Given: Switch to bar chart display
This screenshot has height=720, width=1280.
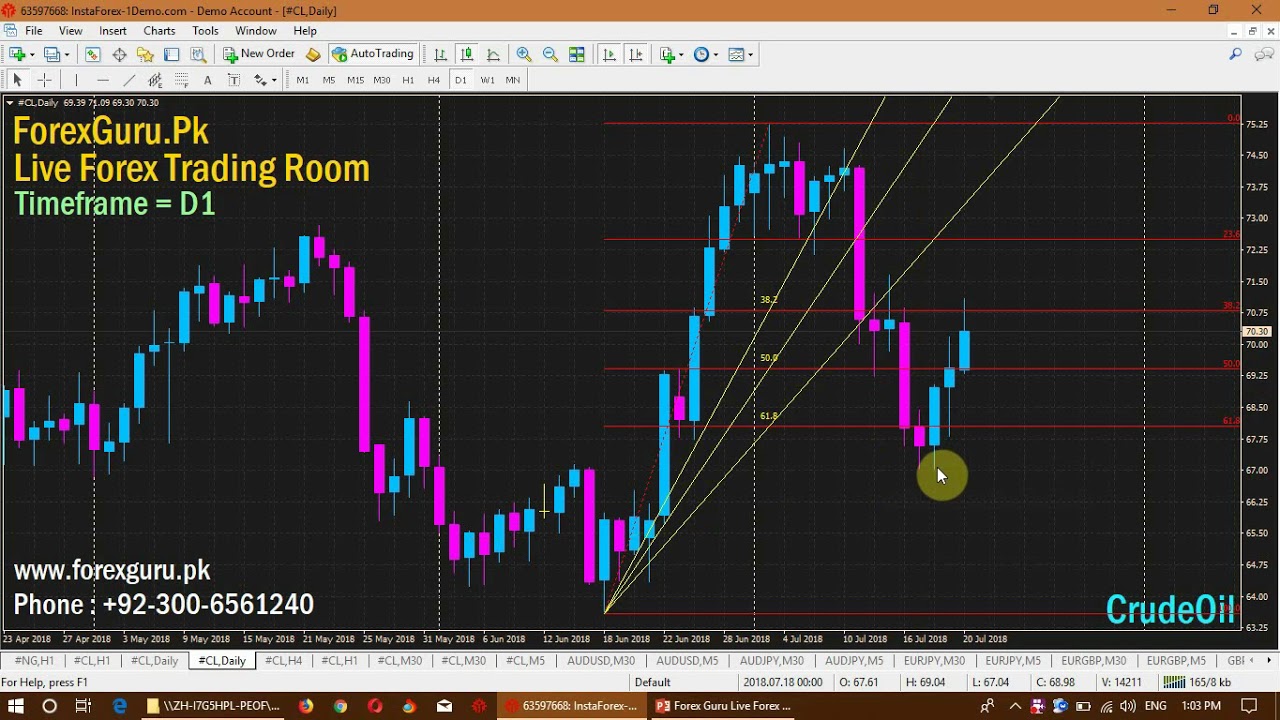Looking at the screenshot, I should 440,54.
